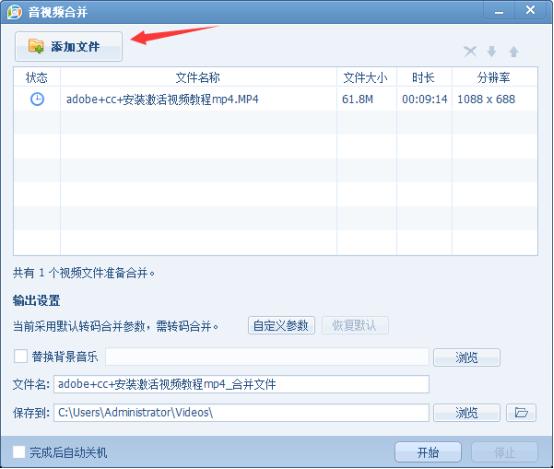This screenshot has width=554, height=469.
Task: Close the 音视频合并 window
Action: (530, 10)
